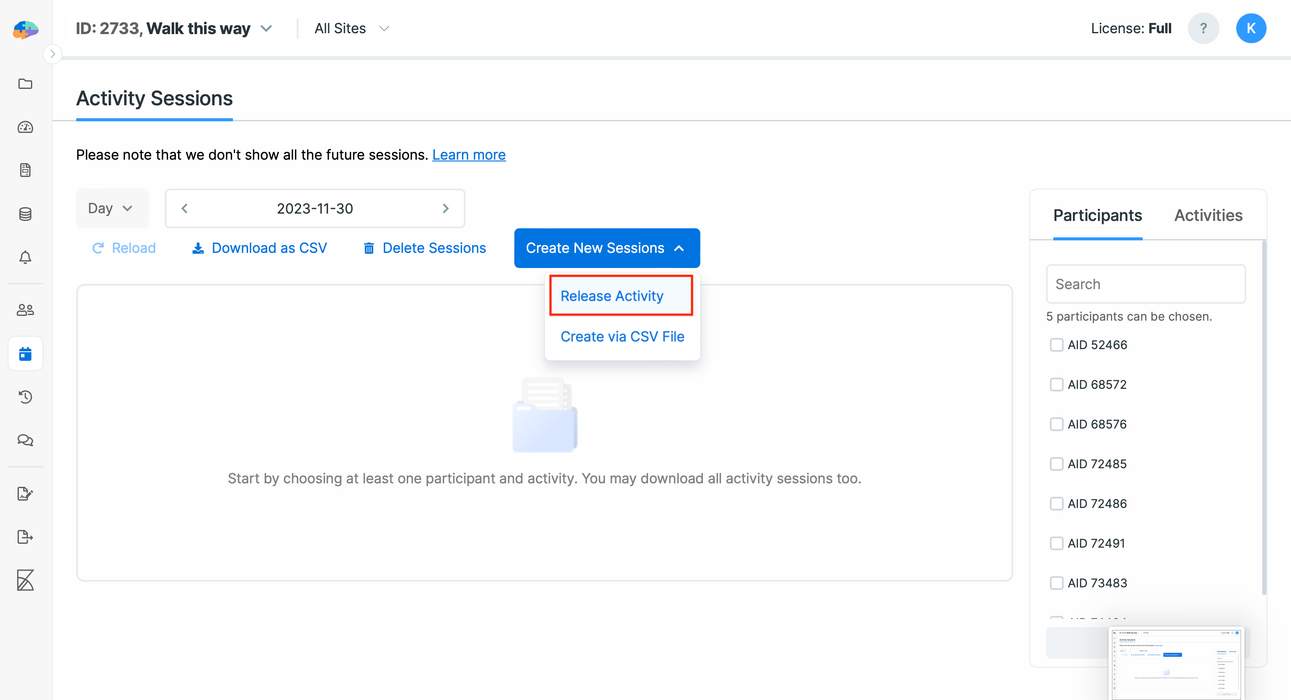The image size is (1291, 700).
Task: Go to the next date with right arrow
Action: 445,209
